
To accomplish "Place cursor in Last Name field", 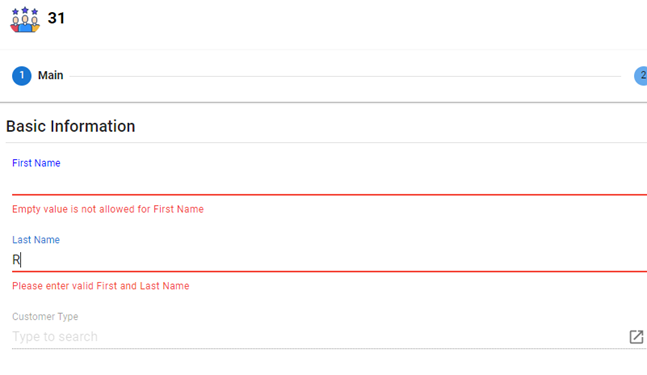I will pos(329,260).
